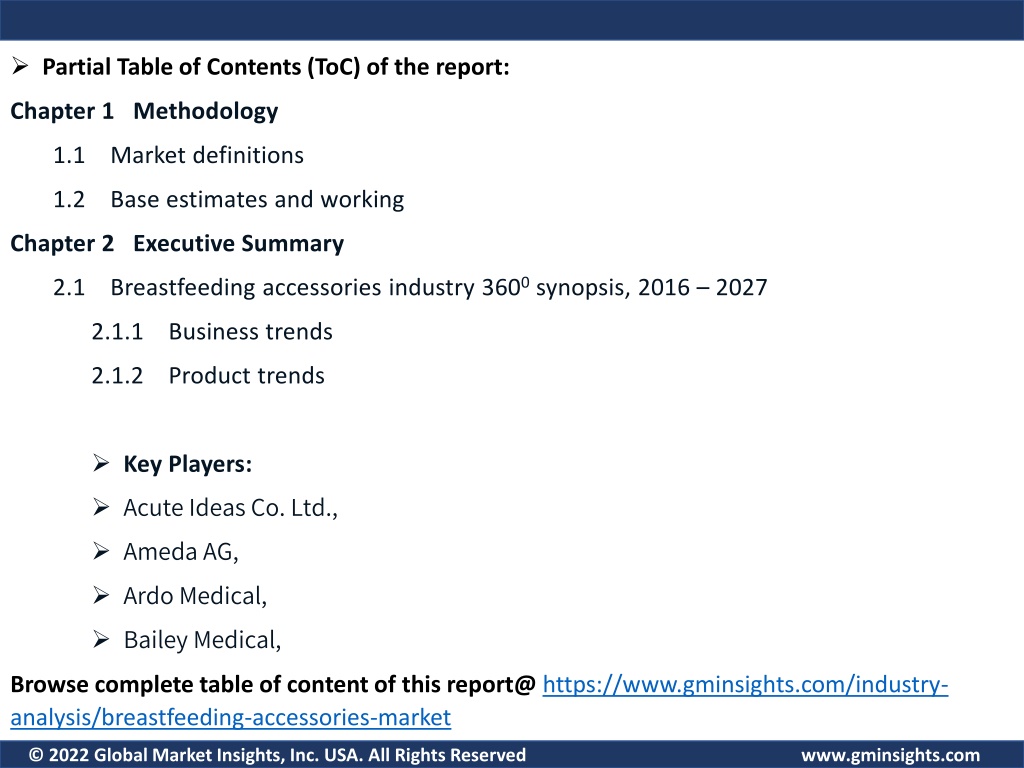Screen dimensions: 1024x768
Task: Click the '2.1.1 Business trends' entry
Action: point(212,332)
